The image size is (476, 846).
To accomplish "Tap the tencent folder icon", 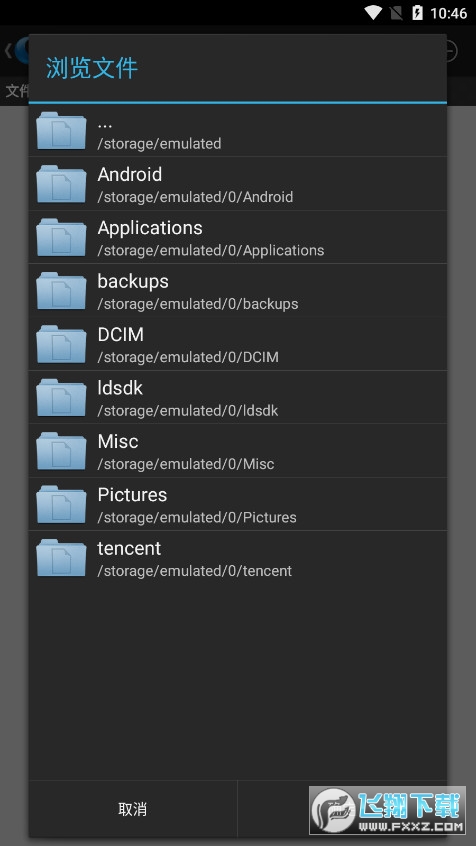I will [x=61, y=558].
